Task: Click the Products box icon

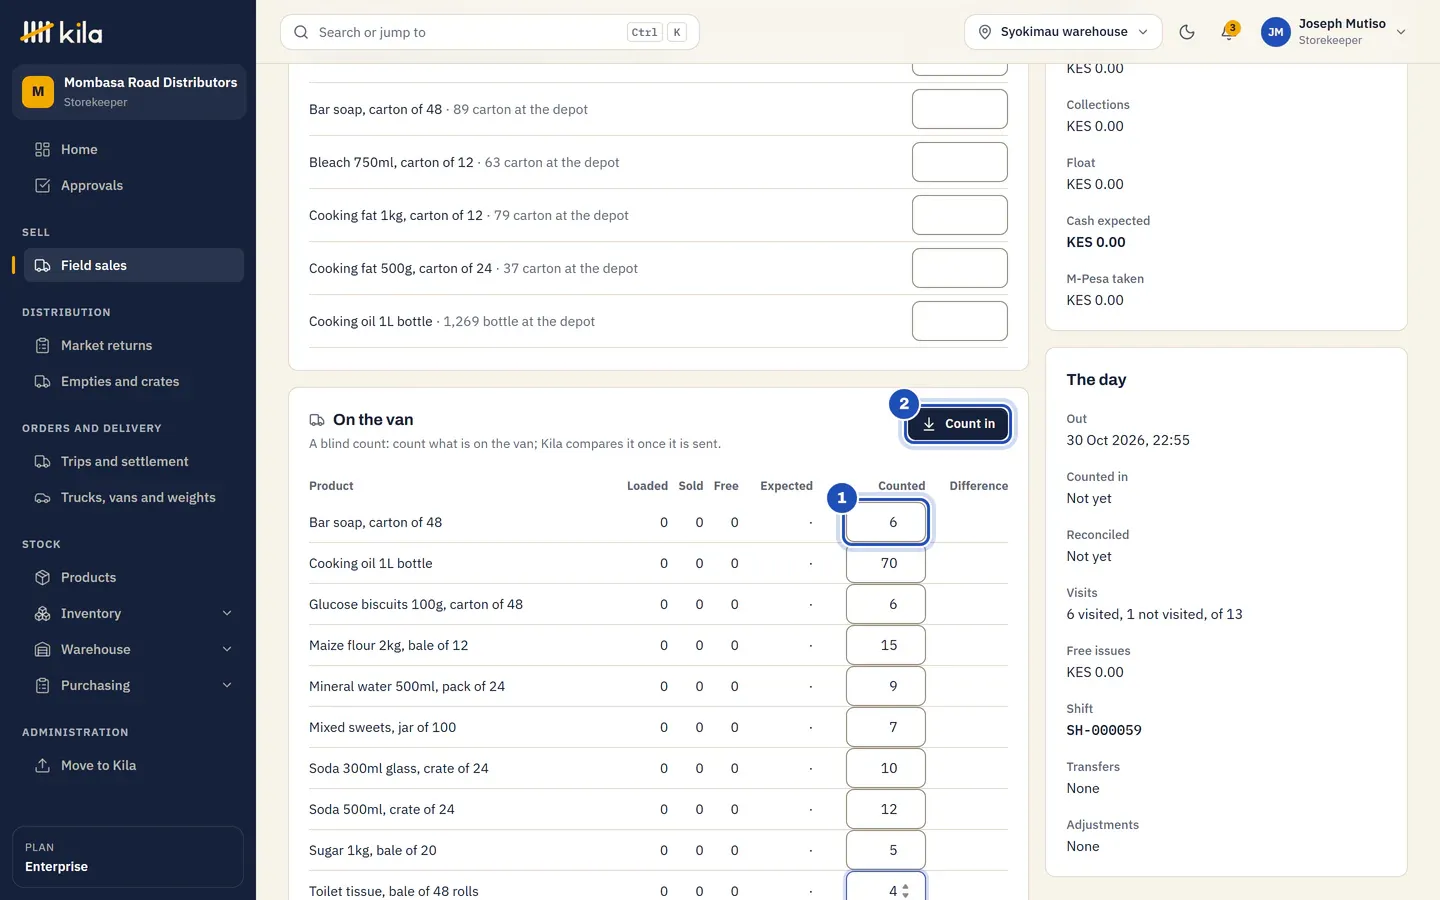Action: (x=42, y=577)
